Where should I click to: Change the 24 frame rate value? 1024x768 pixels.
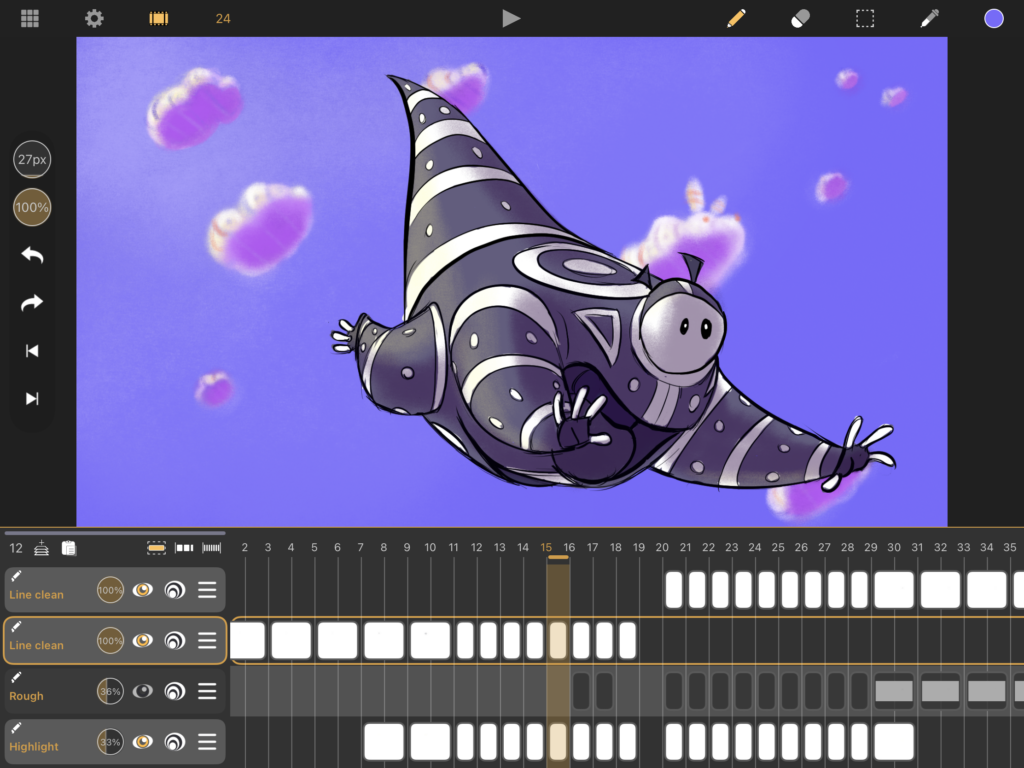pos(223,18)
